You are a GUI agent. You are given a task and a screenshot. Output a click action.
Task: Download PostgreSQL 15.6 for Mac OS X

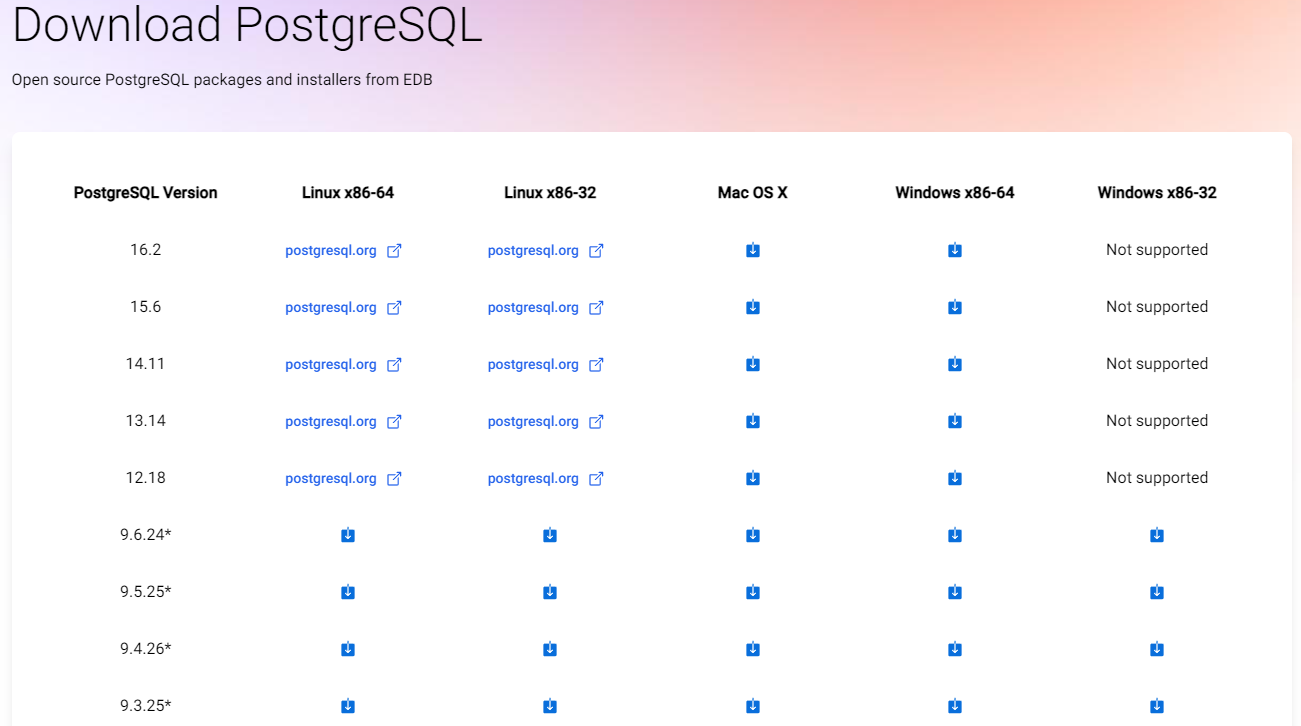[x=753, y=307]
